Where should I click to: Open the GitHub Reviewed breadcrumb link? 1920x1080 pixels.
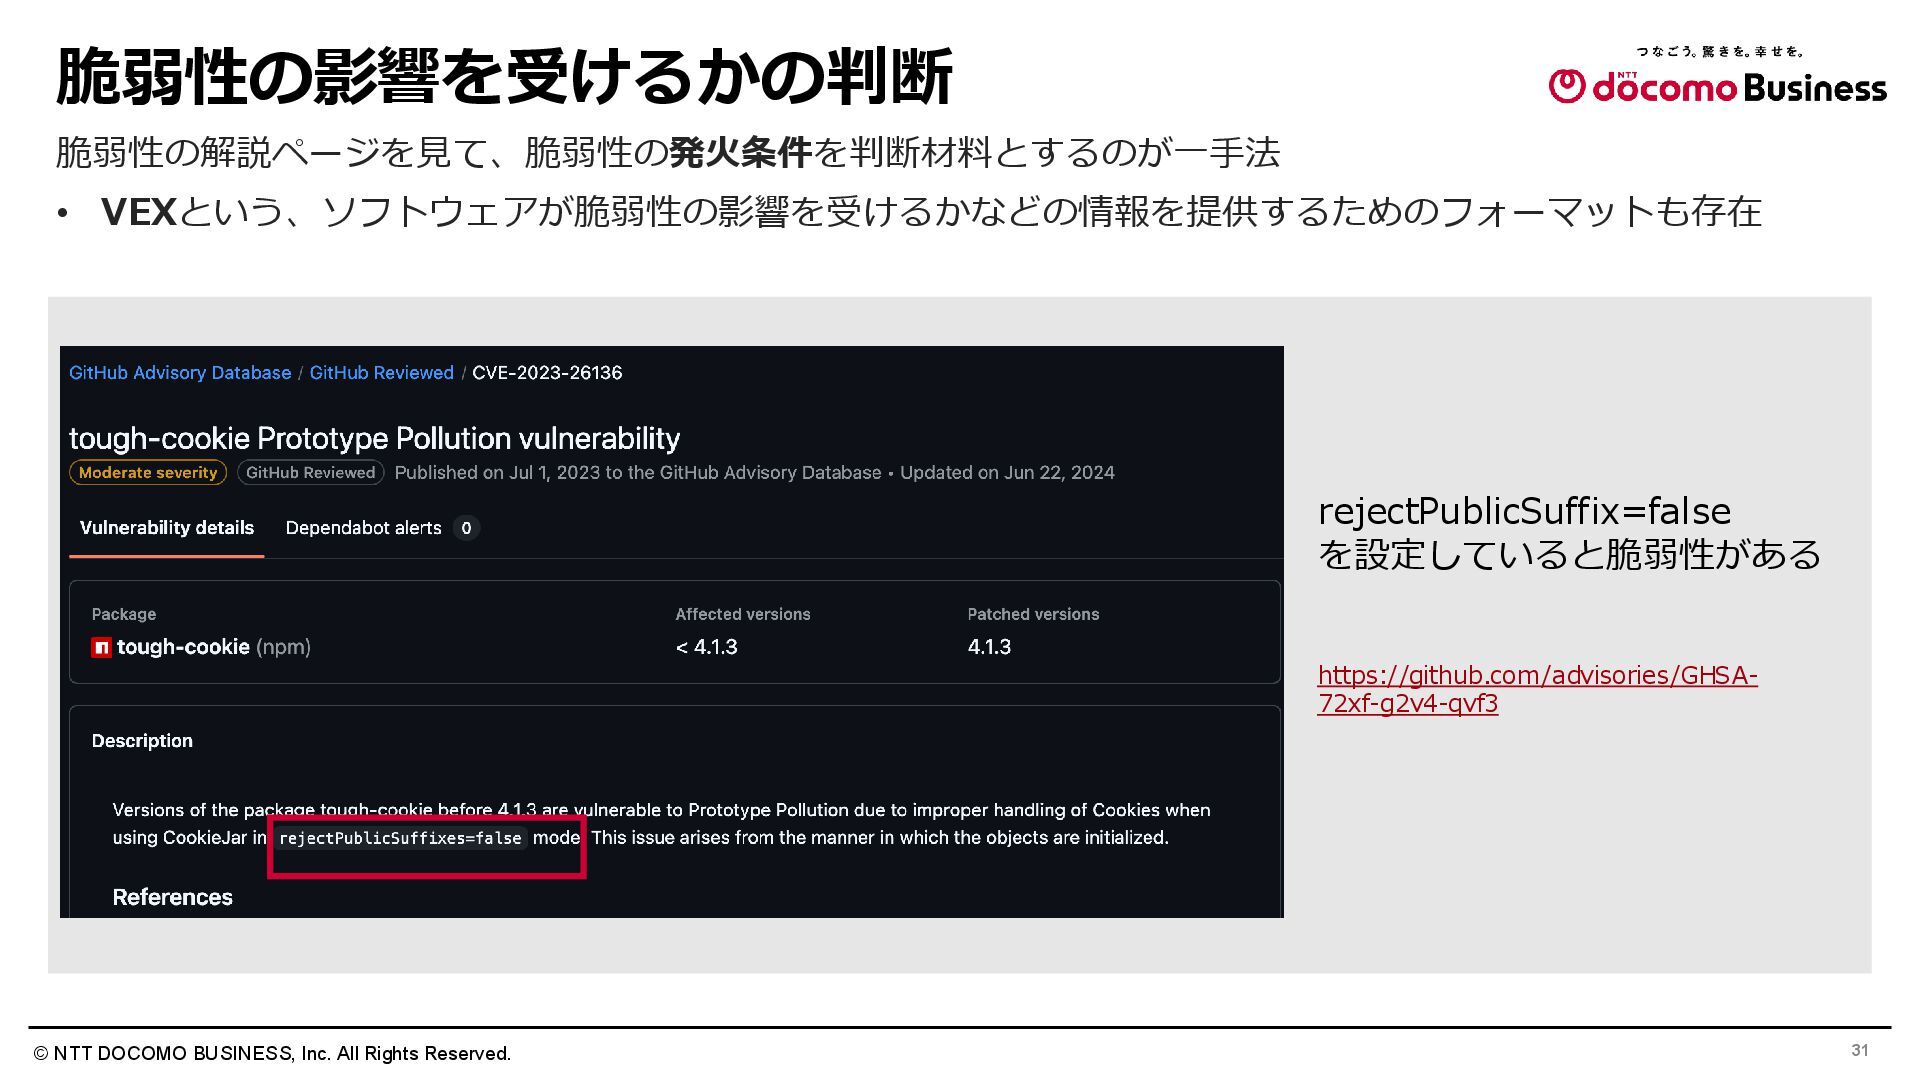[381, 373]
